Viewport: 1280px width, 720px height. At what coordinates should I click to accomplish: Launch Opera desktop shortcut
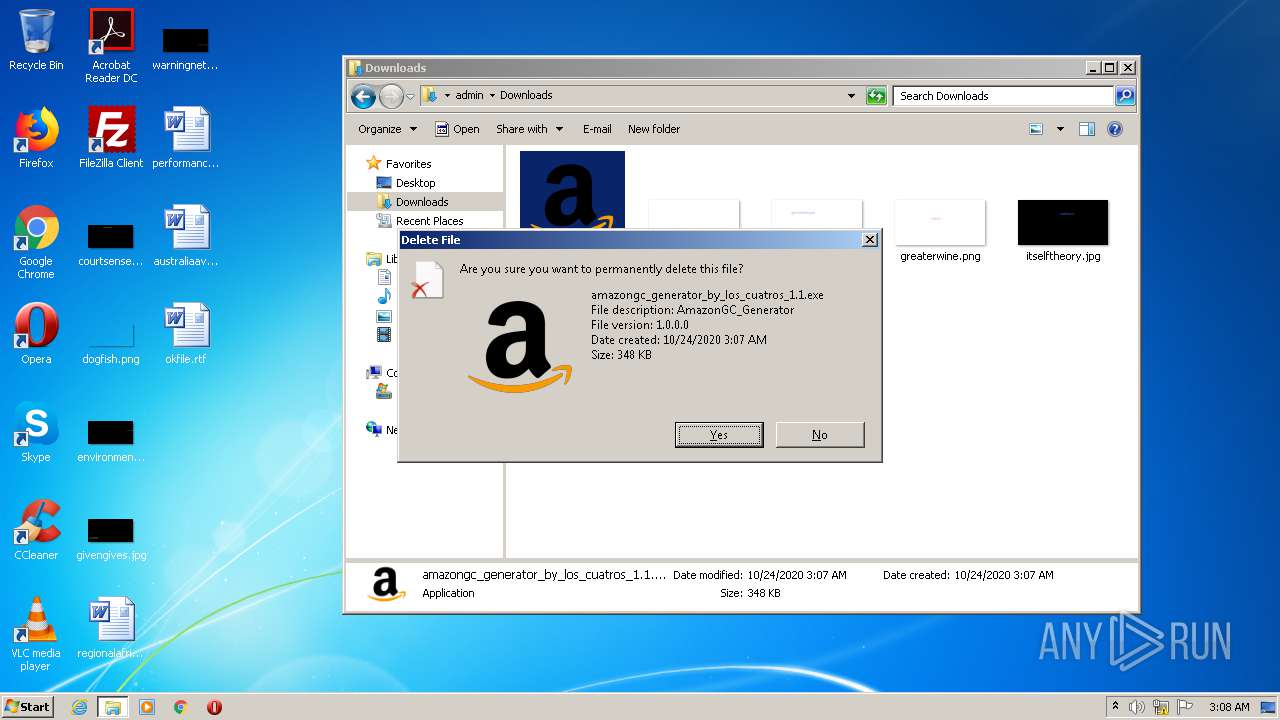point(36,334)
